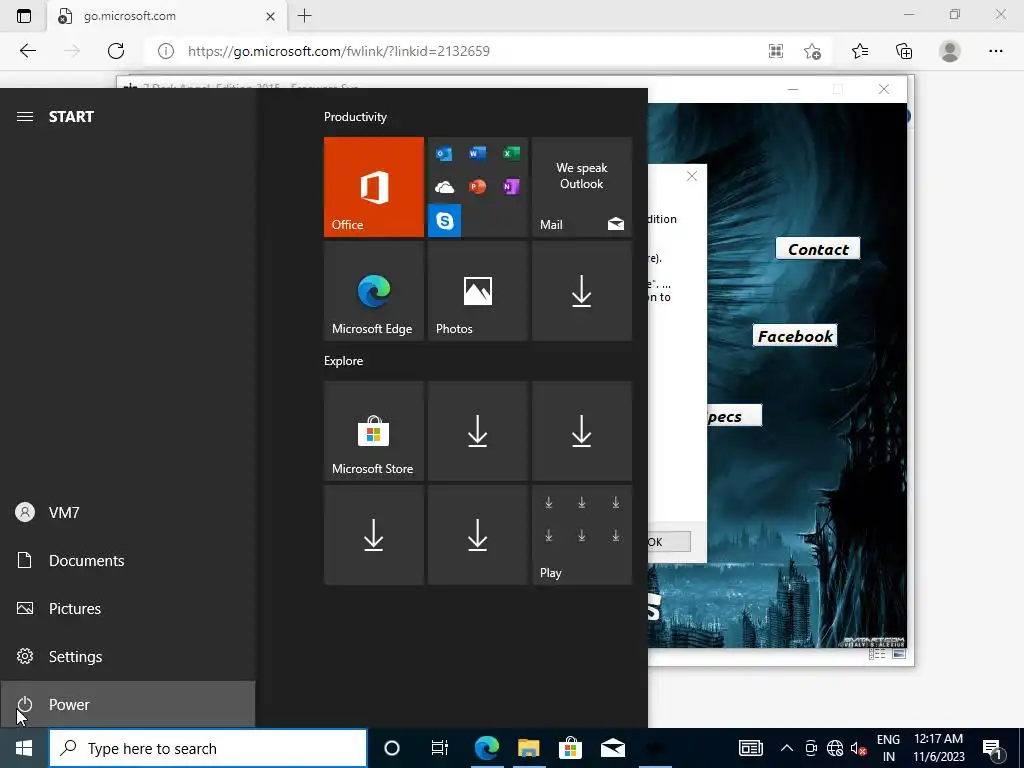Screen dimensions: 1024x768
Task: Click the Edge tab actions menu icon
Action: pyautogui.click(x=24, y=16)
